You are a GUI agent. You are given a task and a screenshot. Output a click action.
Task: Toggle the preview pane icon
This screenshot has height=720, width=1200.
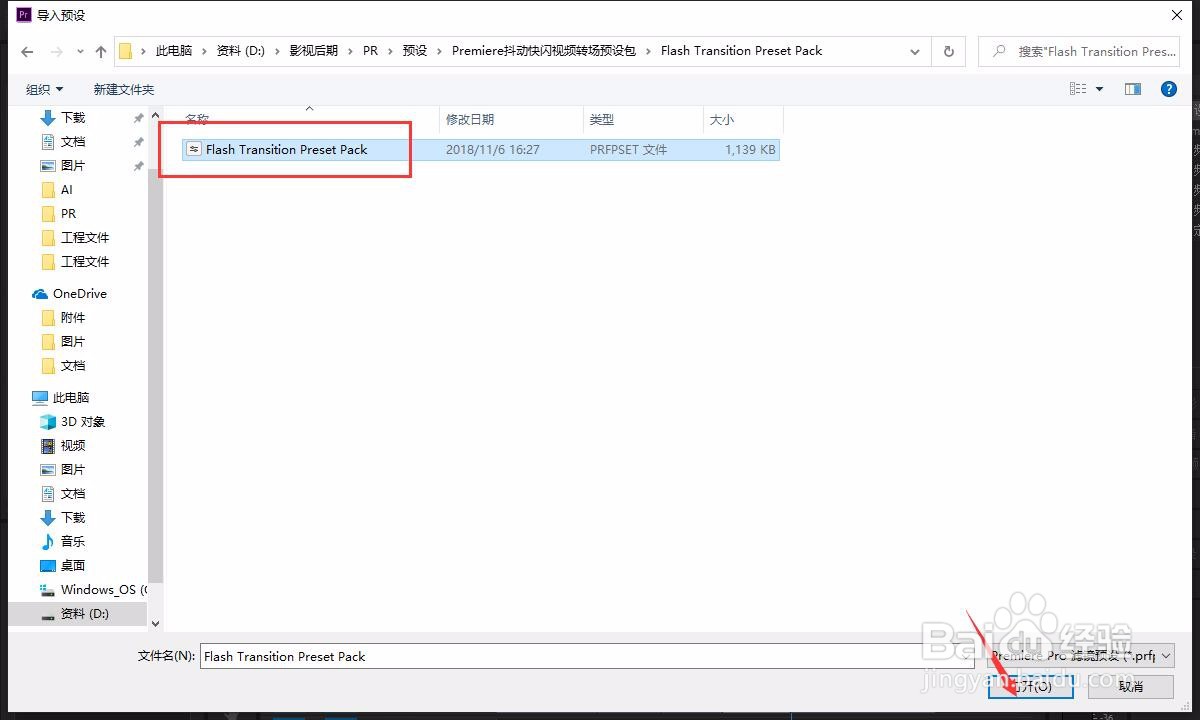click(x=1133, y=89)
